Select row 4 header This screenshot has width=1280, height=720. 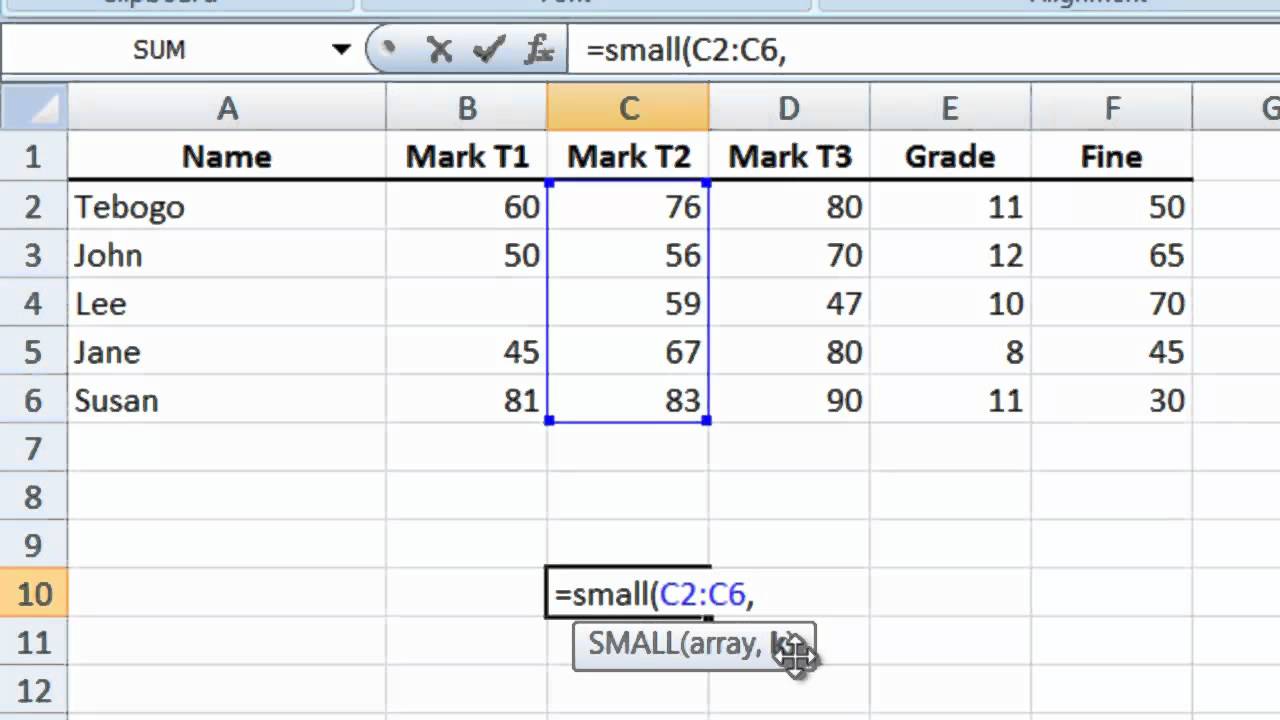[x=34, y=303]
